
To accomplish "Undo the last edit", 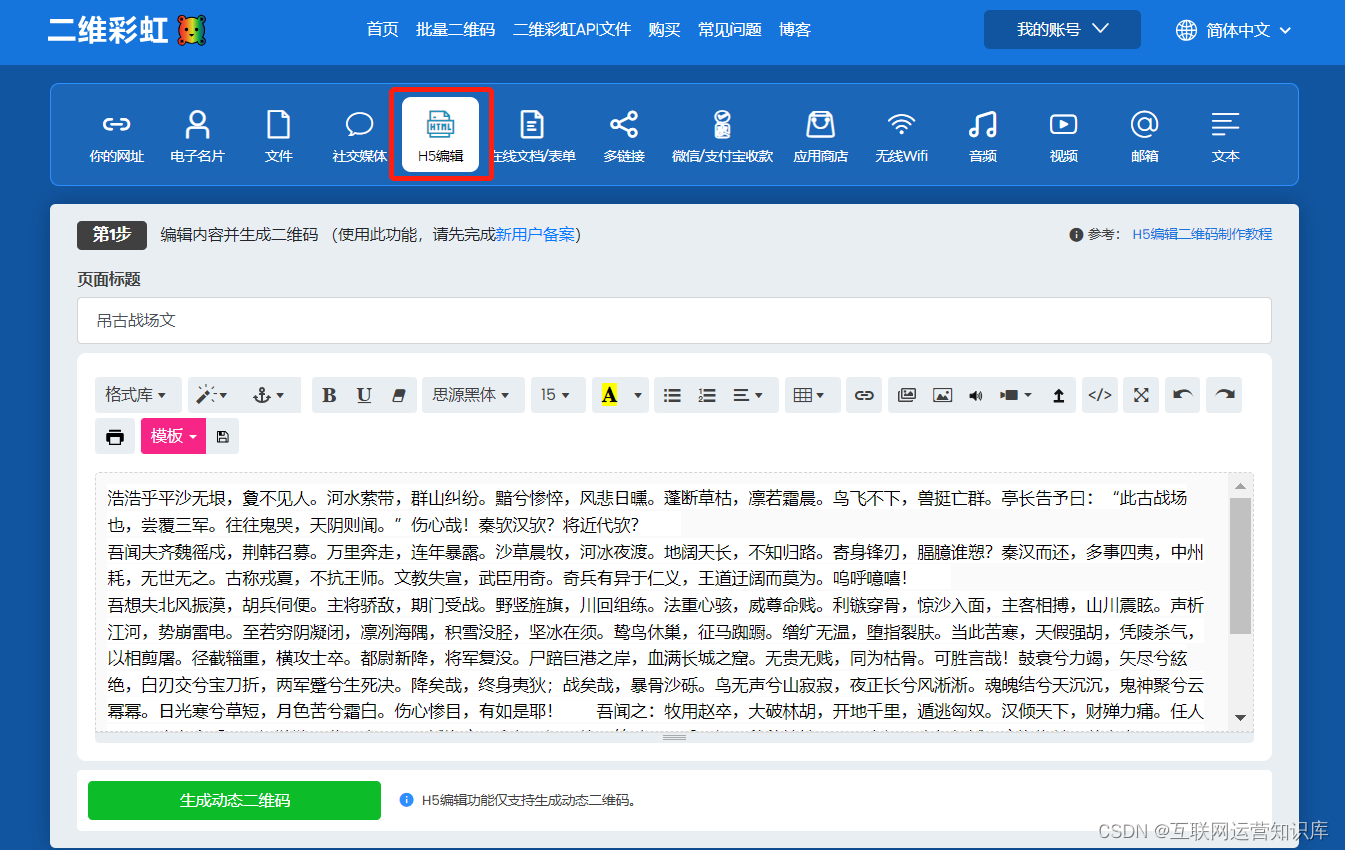I will coord(1183,395).
